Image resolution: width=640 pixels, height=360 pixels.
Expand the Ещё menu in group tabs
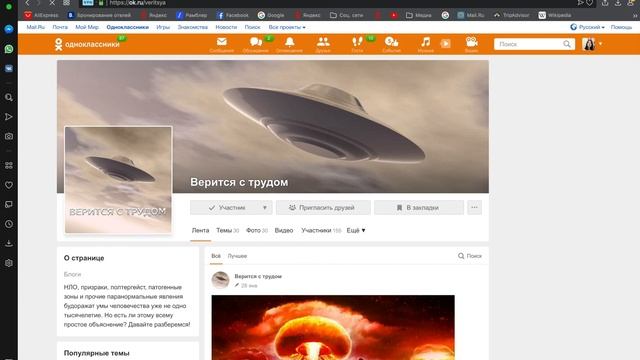click(x=356, y=231)
